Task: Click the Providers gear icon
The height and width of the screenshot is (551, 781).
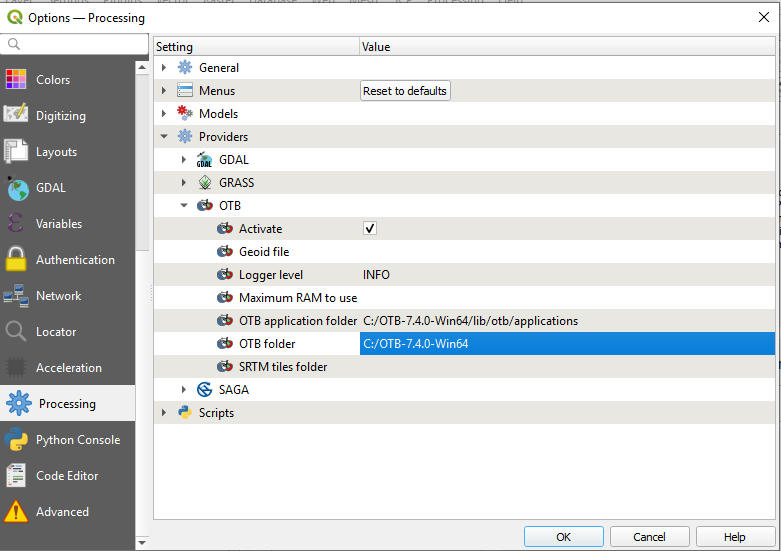Action: (x=185, y=136)
